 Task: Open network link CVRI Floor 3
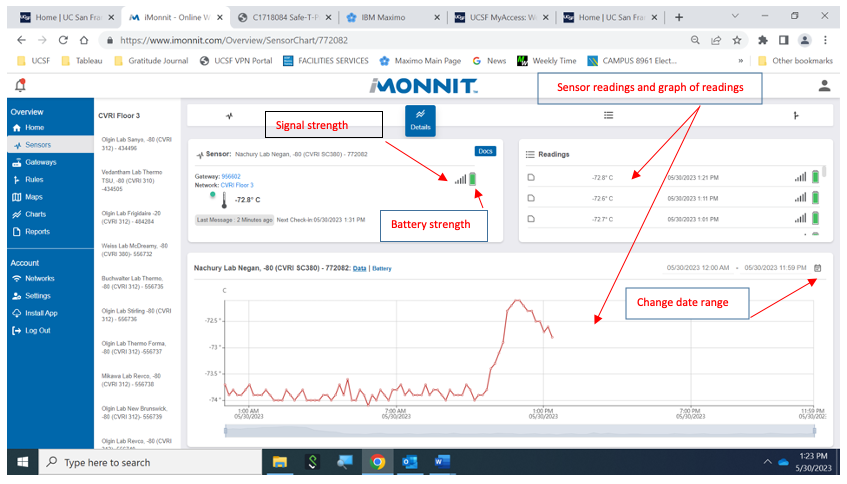[237, 185]
